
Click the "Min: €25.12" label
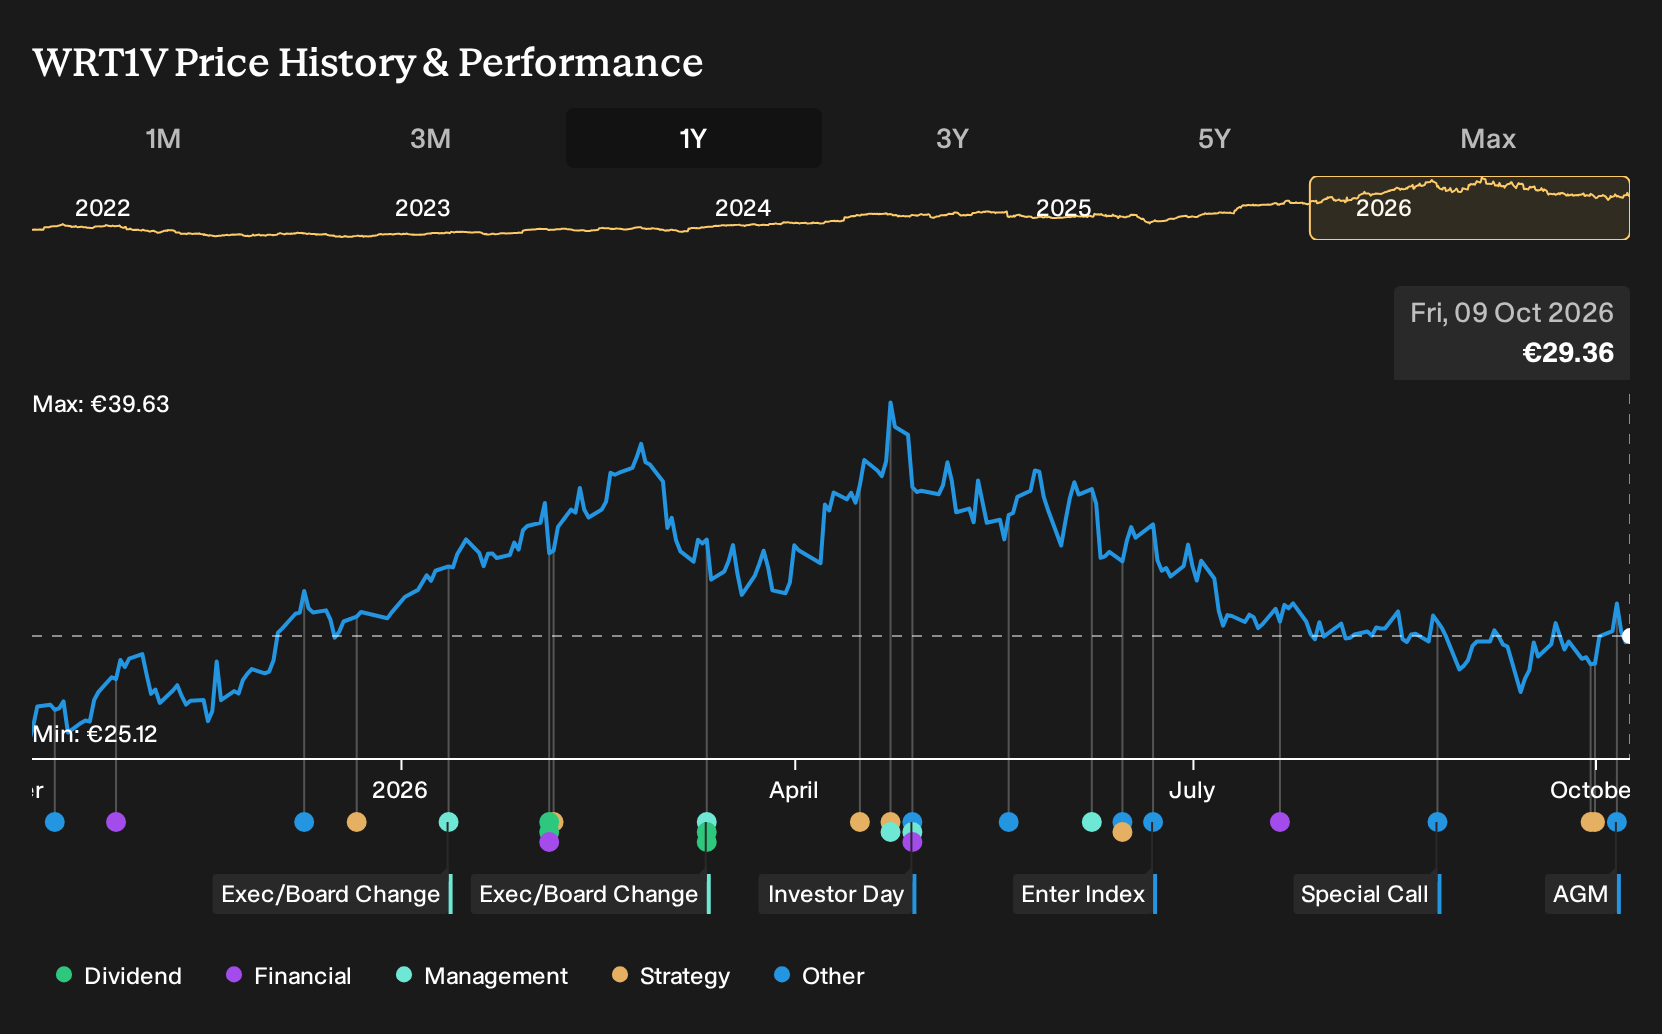click(95, 734)
